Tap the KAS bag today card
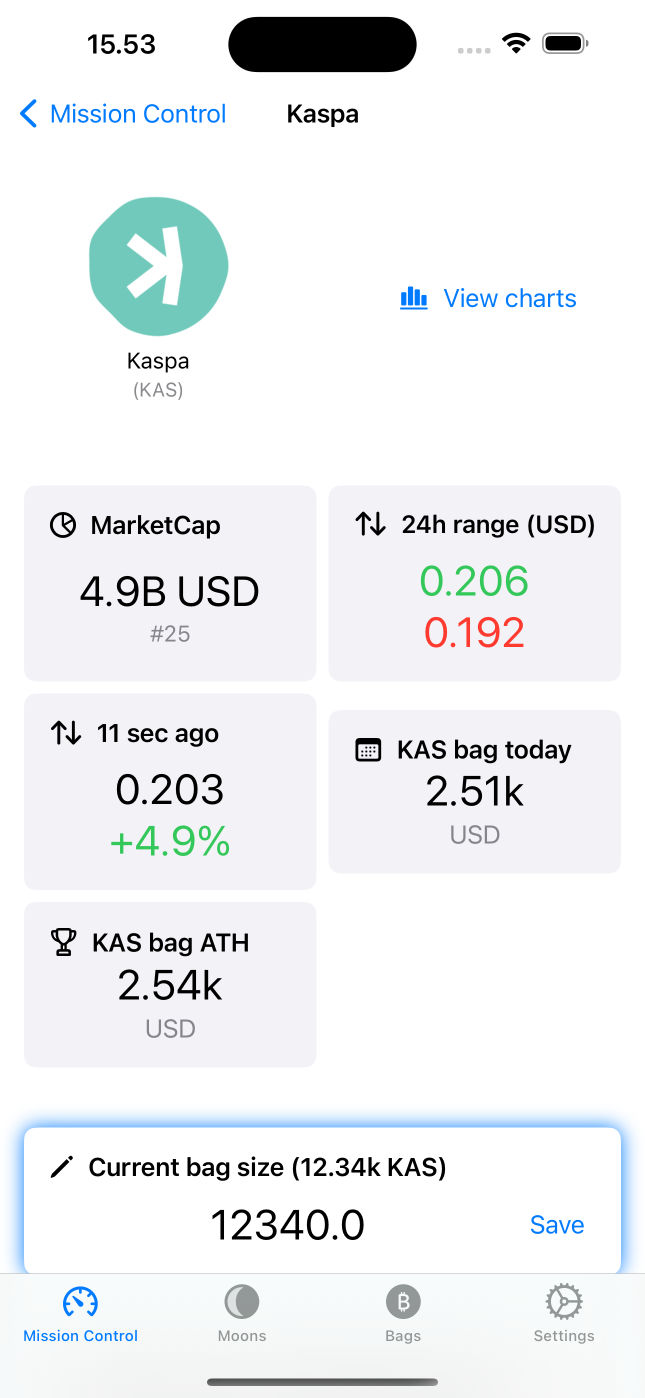The height and width of the screenshot is (1398, 645). (474, 791)
